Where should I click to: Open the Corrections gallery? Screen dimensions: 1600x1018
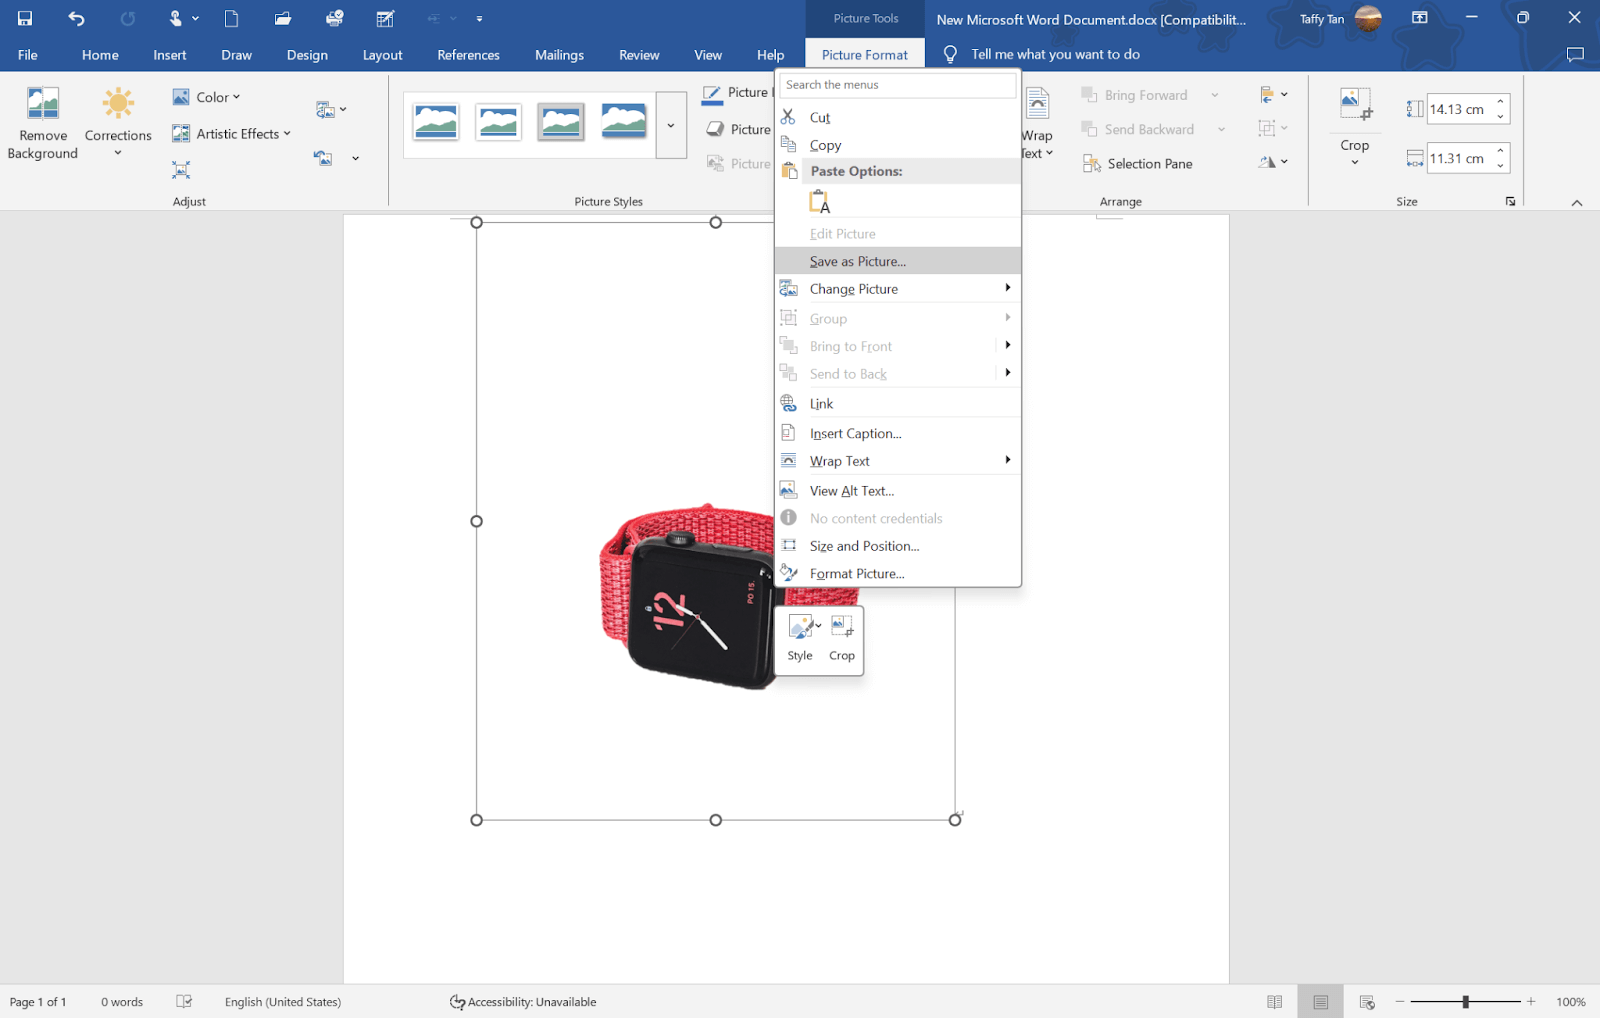point(117,120)
